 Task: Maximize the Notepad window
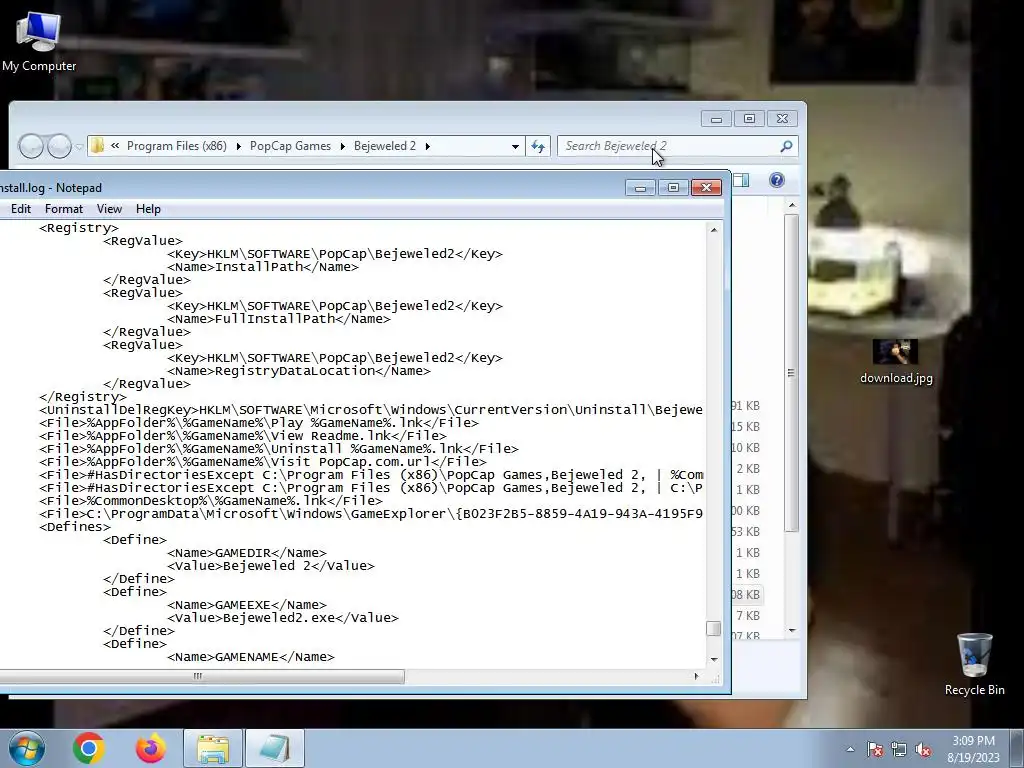(x=673, y=188)
